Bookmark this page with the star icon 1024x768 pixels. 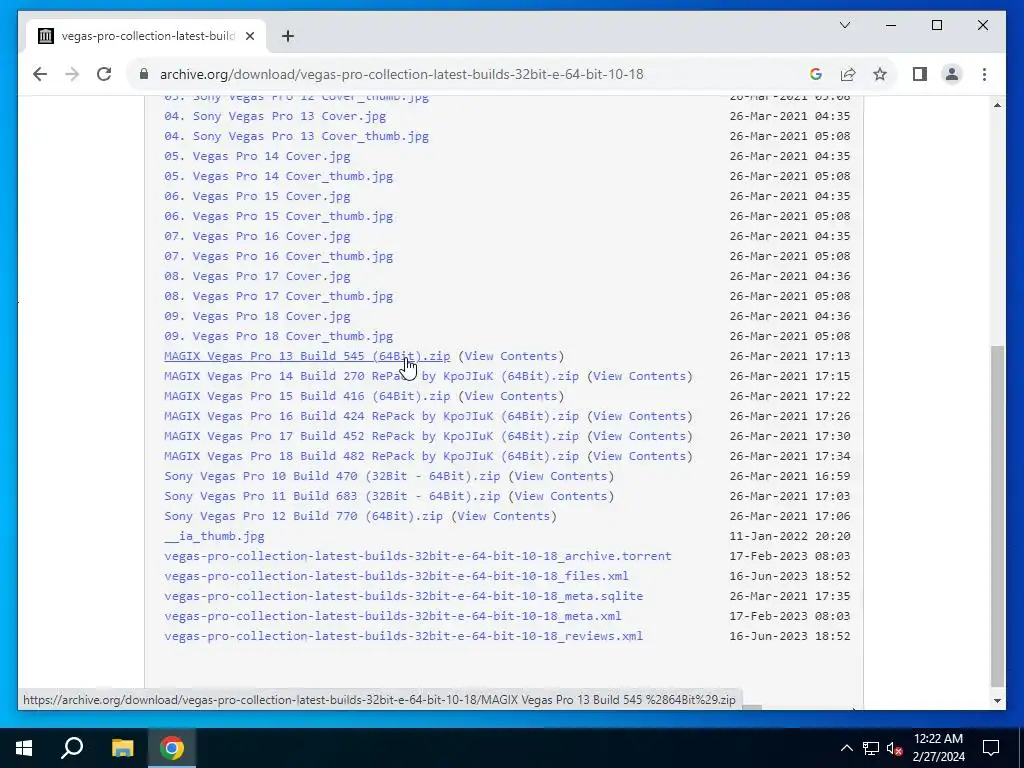(x=880, y=74)
